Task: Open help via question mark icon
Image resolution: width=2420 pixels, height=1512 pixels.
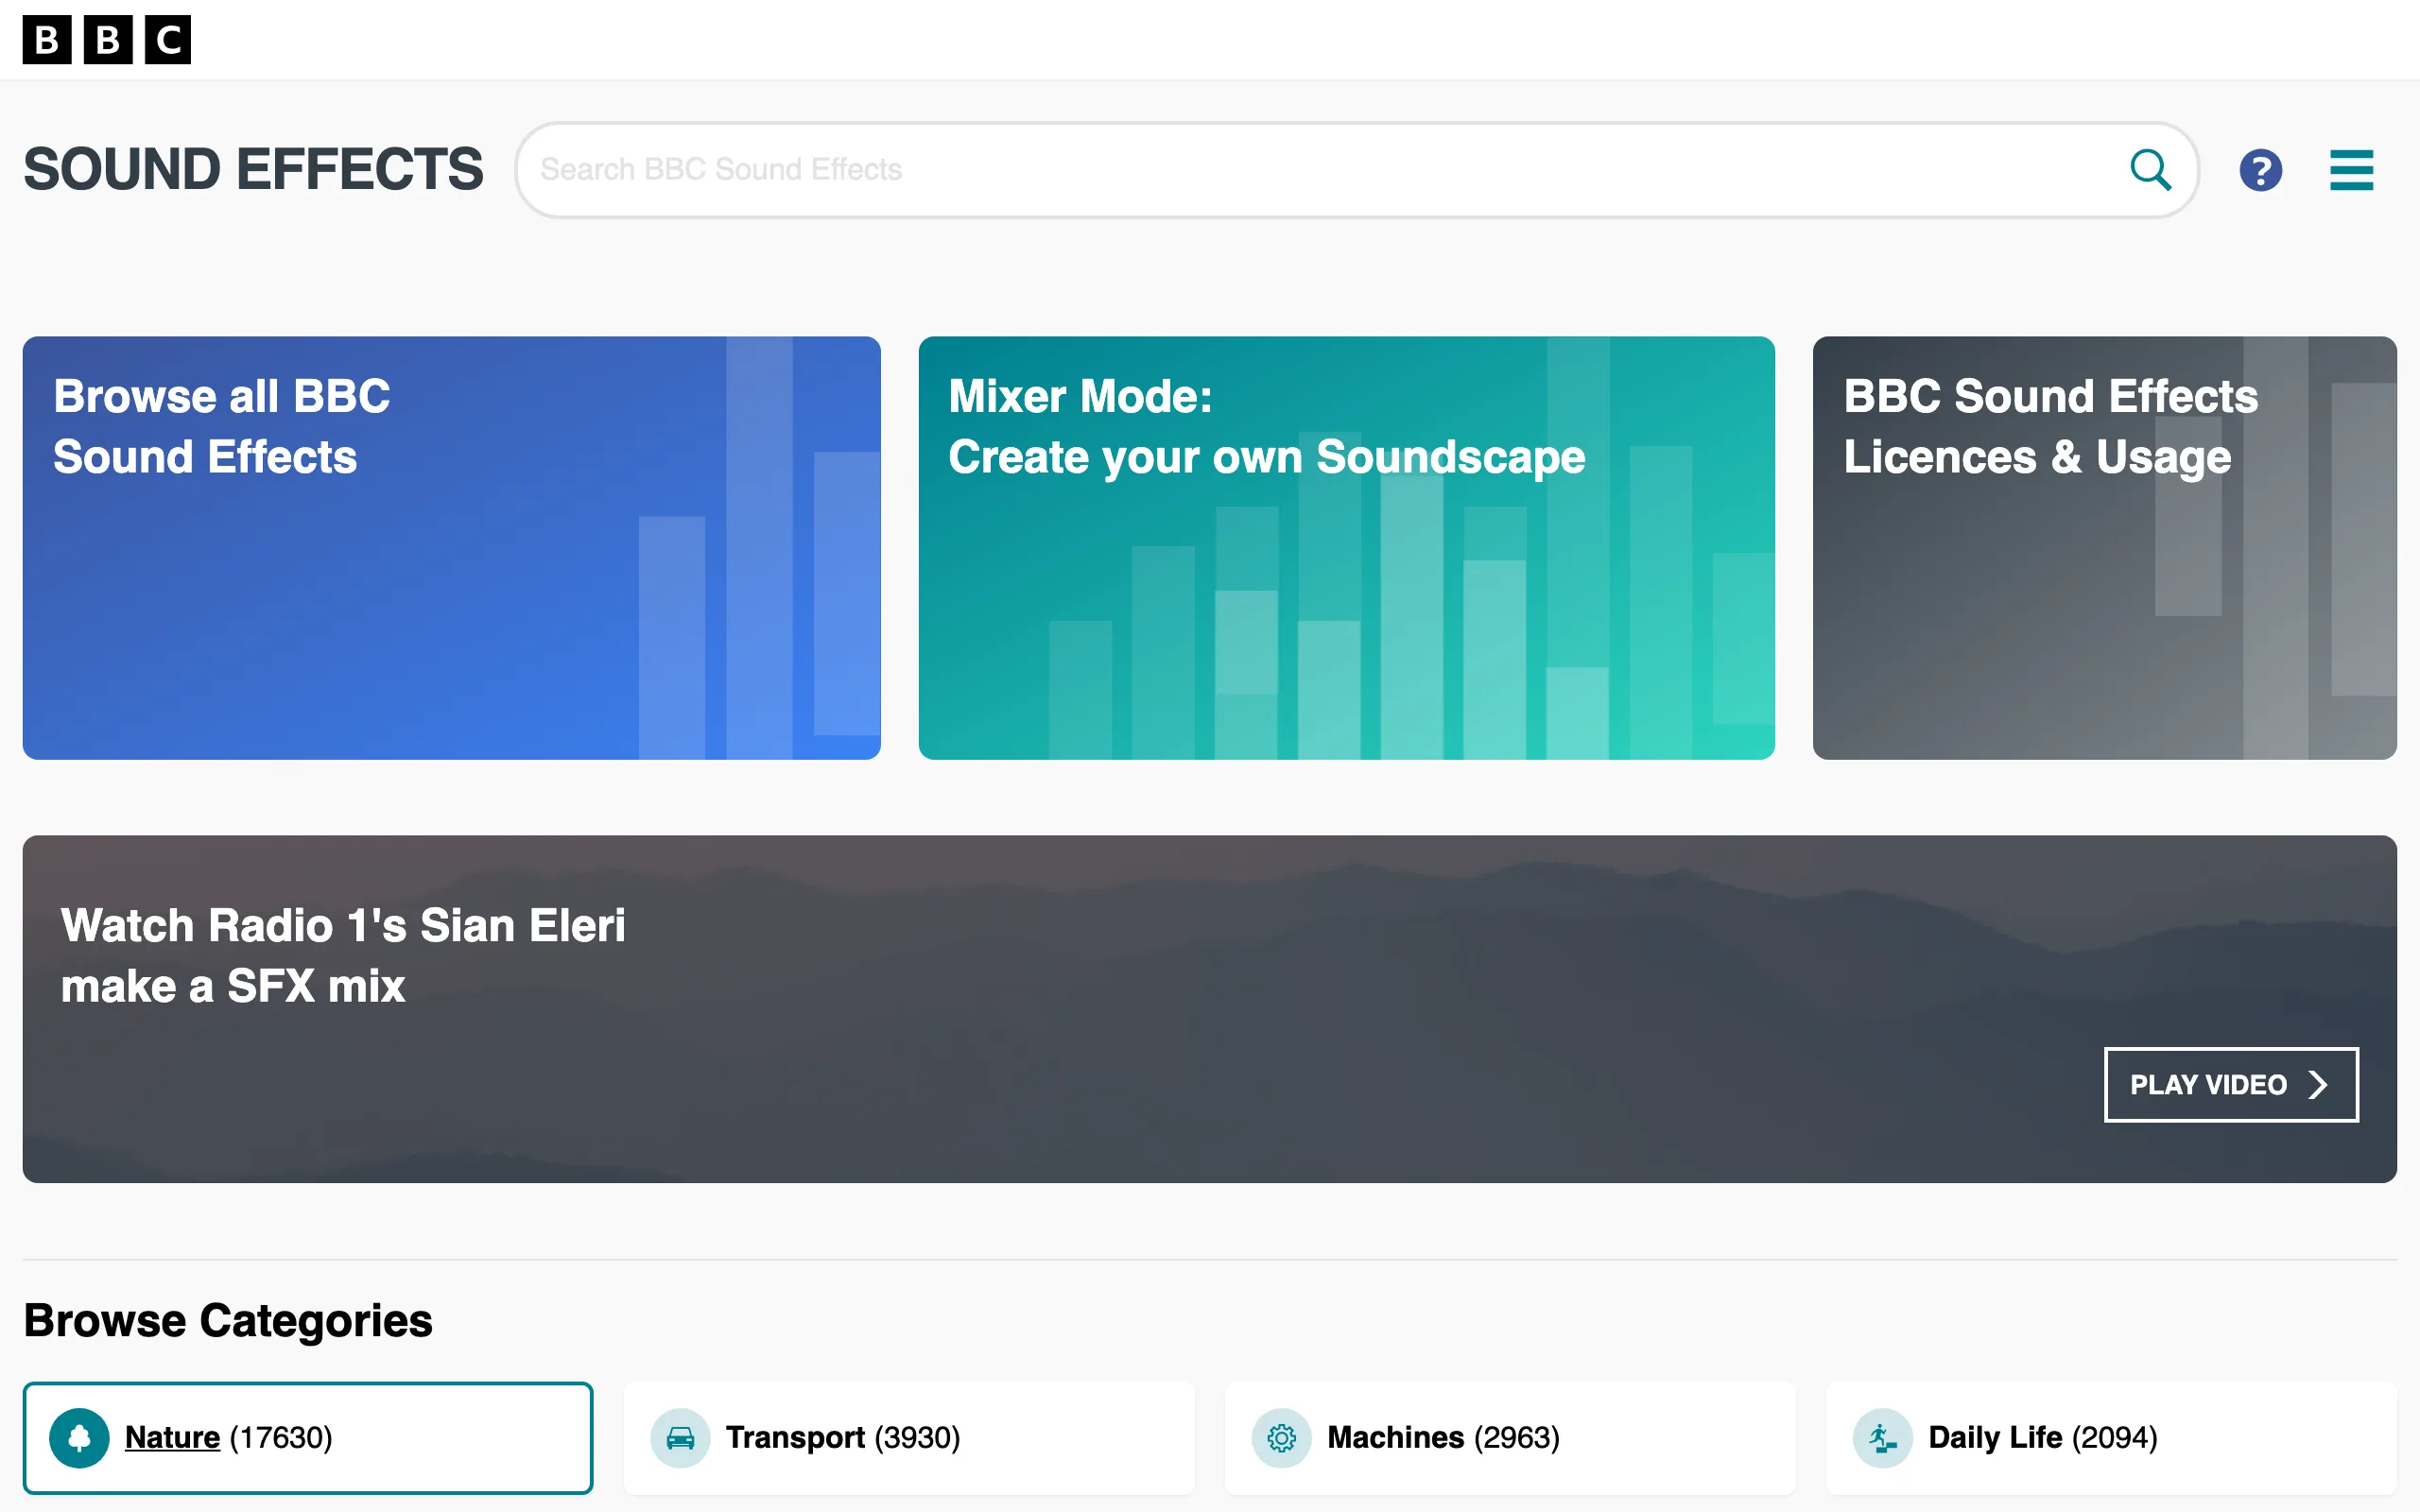Action: [2260, 170]
